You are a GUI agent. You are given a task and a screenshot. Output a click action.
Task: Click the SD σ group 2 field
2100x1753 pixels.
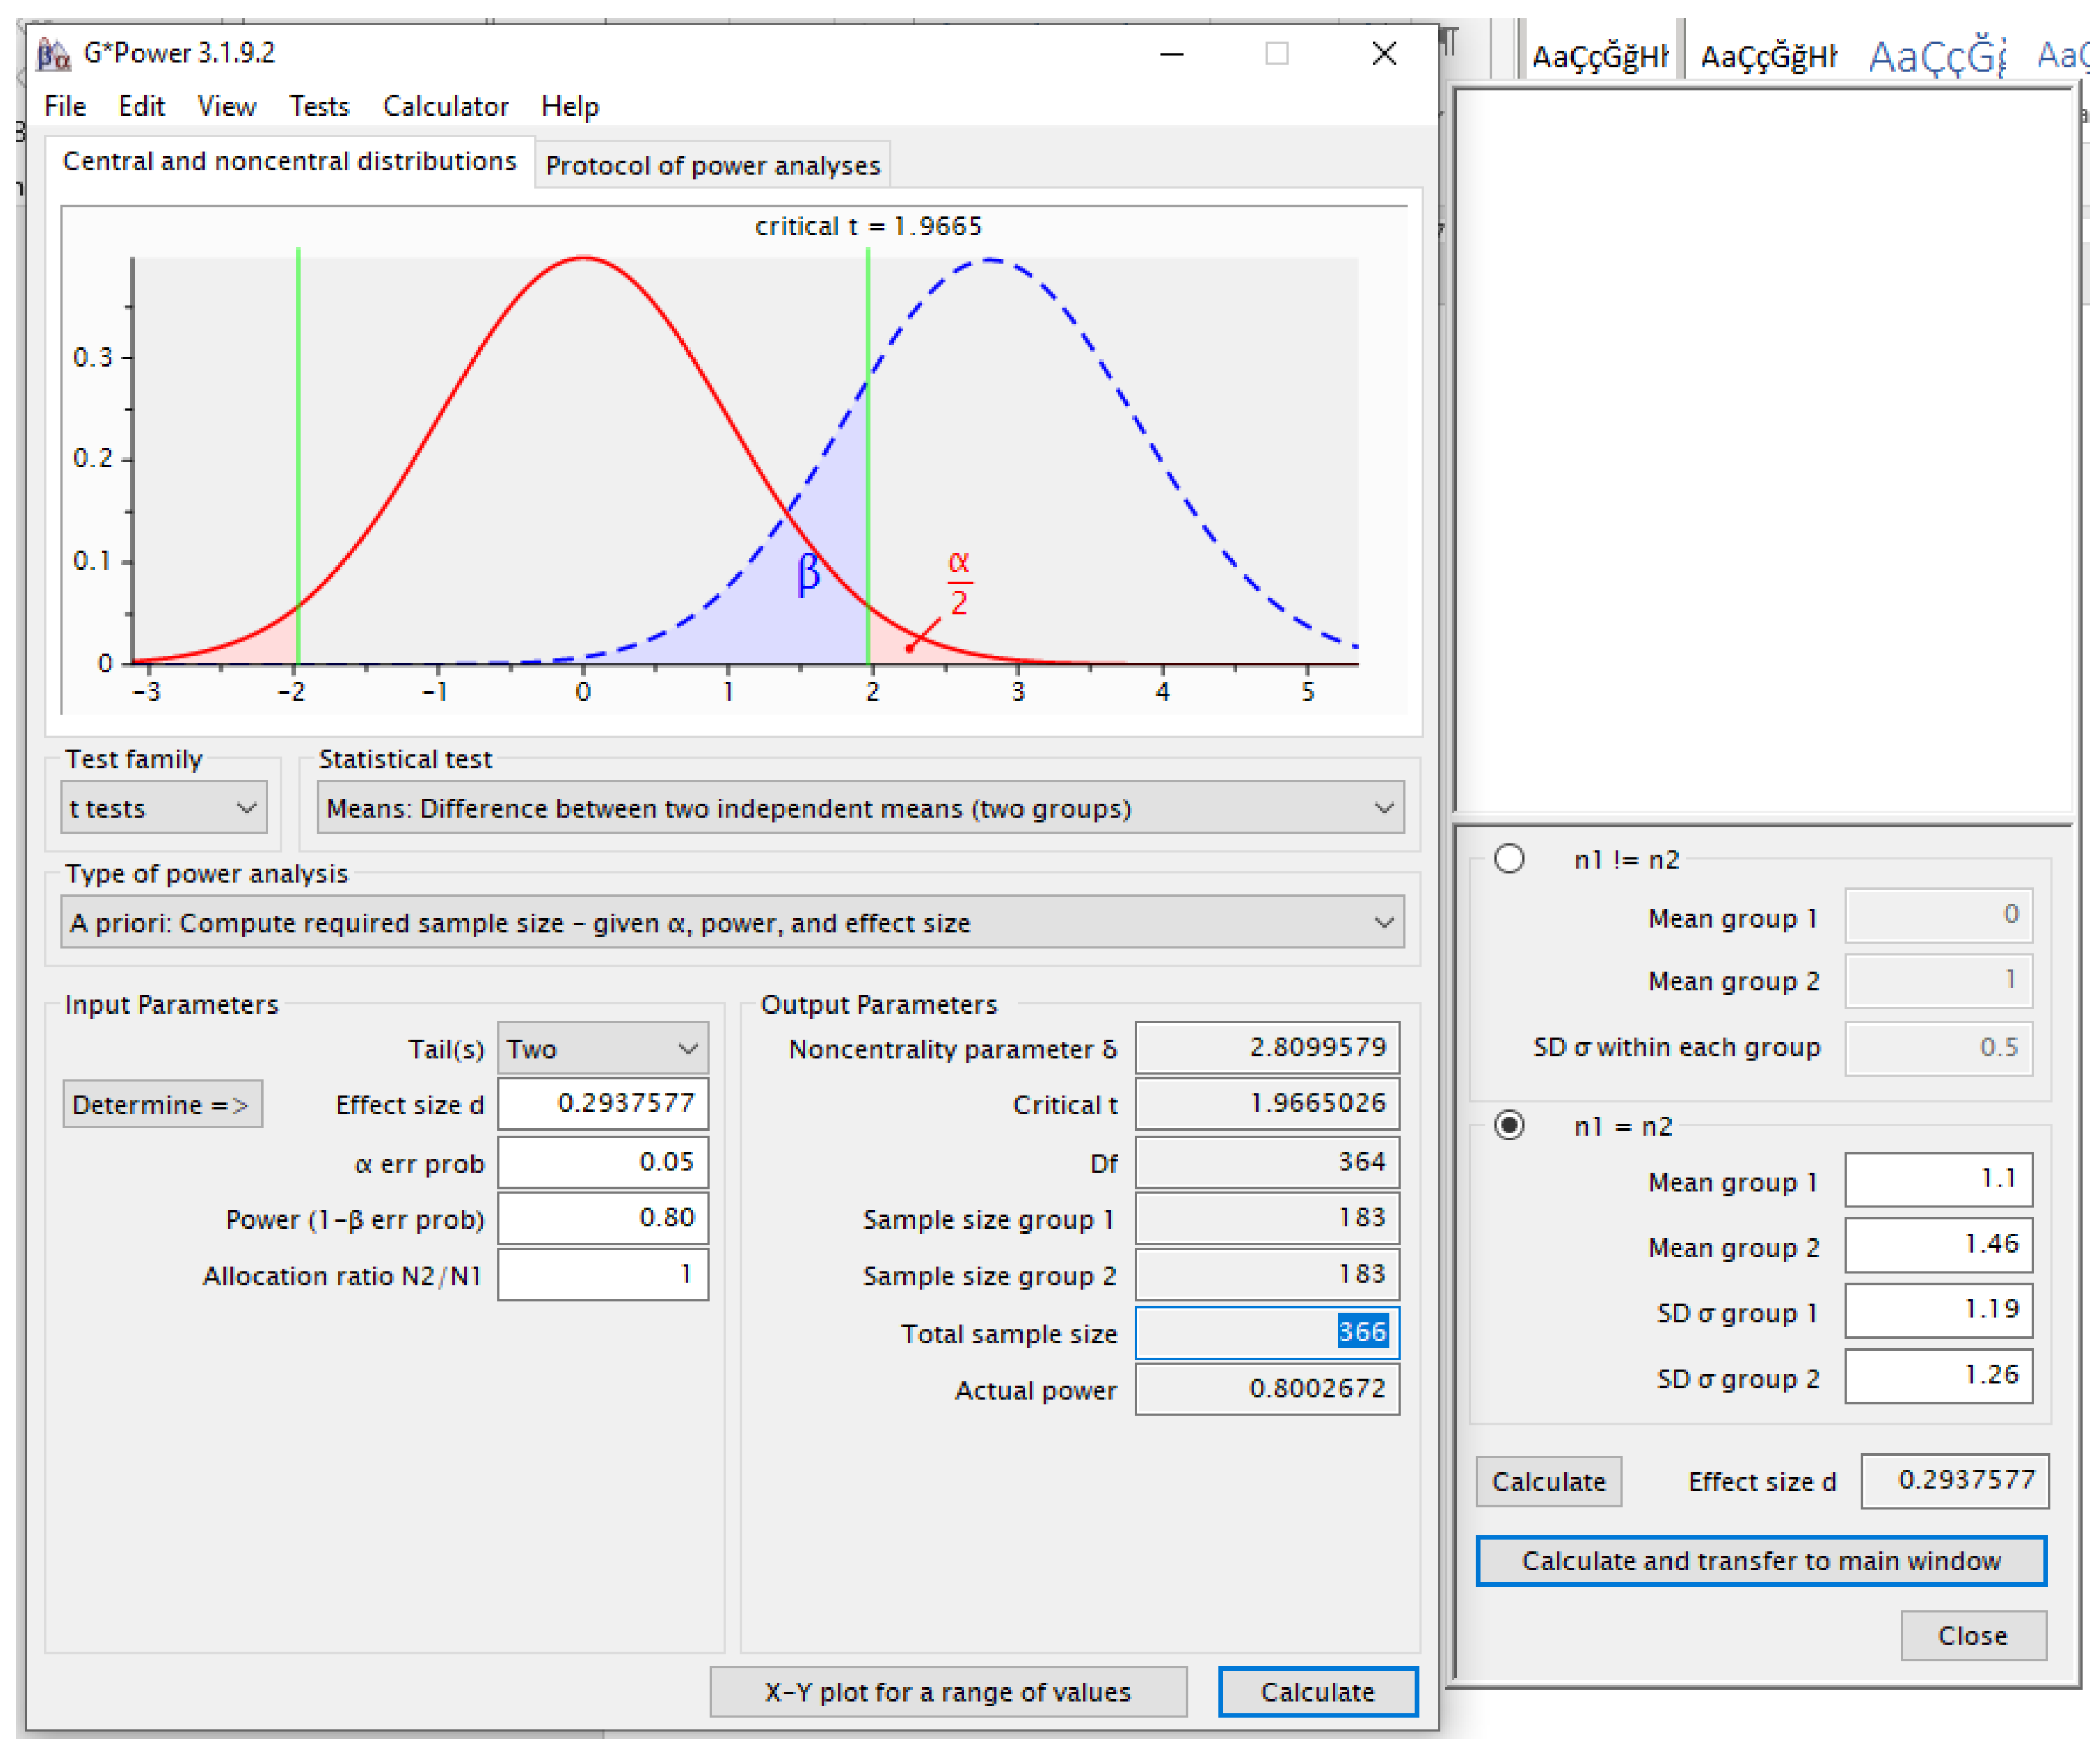[x=1940, y=1378]
